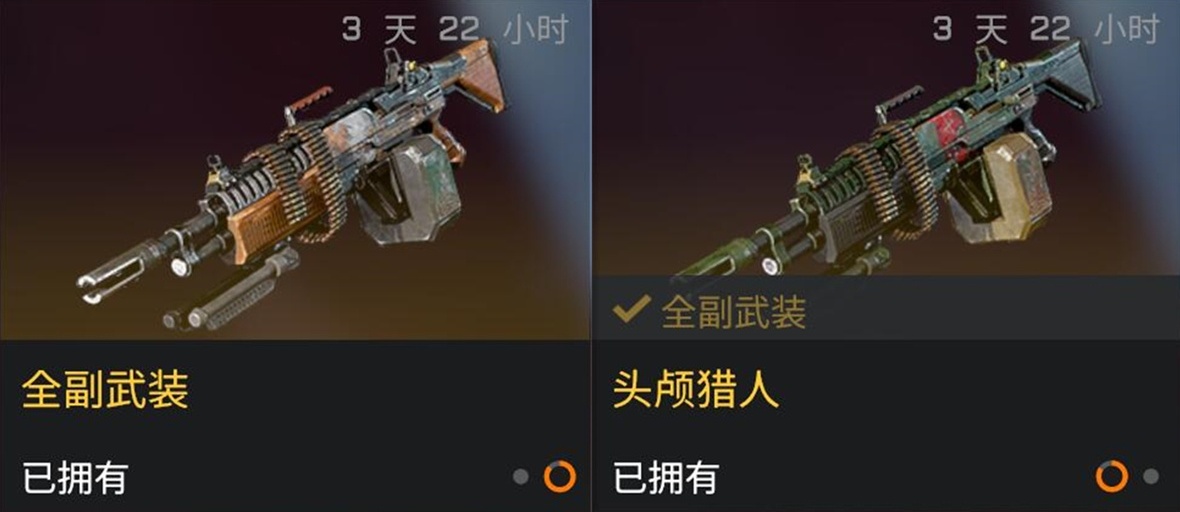Click the 3 天 22 小时 timer on right card
Viewport: 1180px width, 512px height.
pos(1046,30)
